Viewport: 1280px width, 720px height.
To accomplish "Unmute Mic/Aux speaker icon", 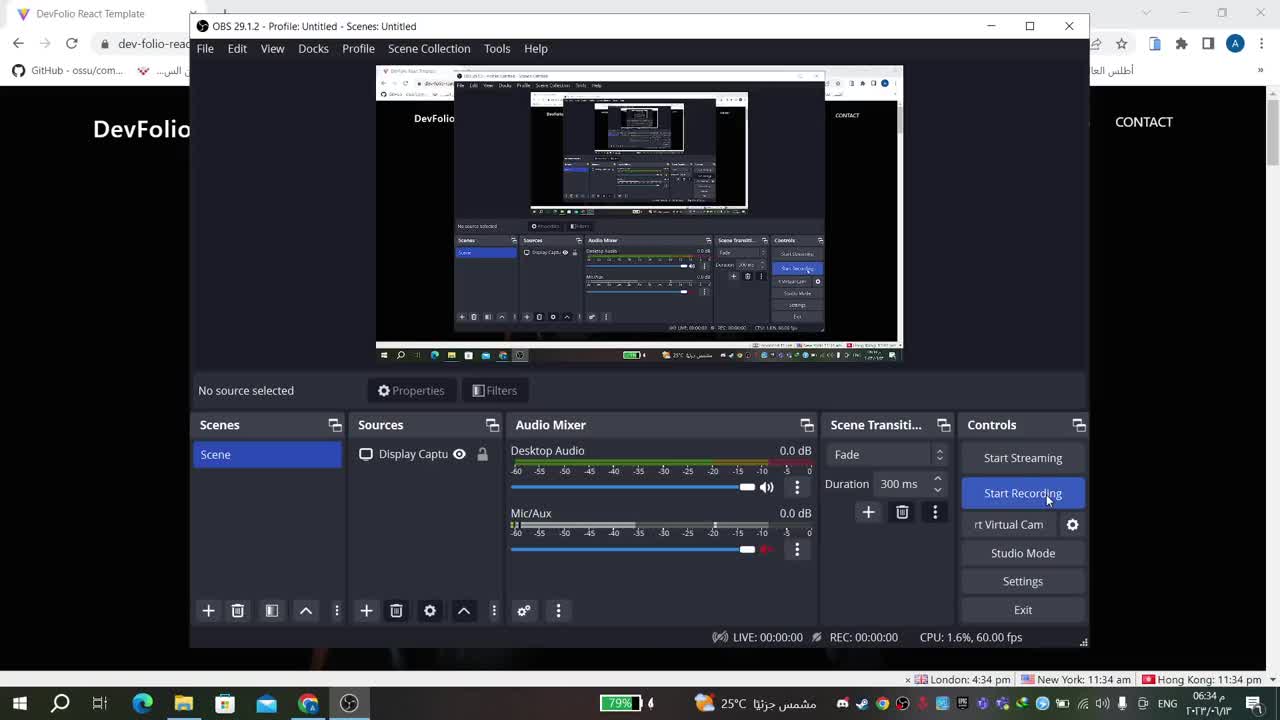I will 766,549.
